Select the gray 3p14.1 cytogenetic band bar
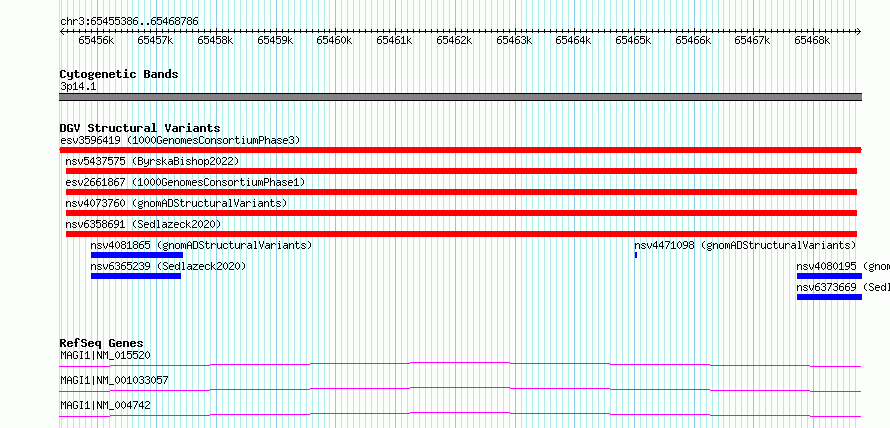The image size is (890, 428). tap(460, 97)
